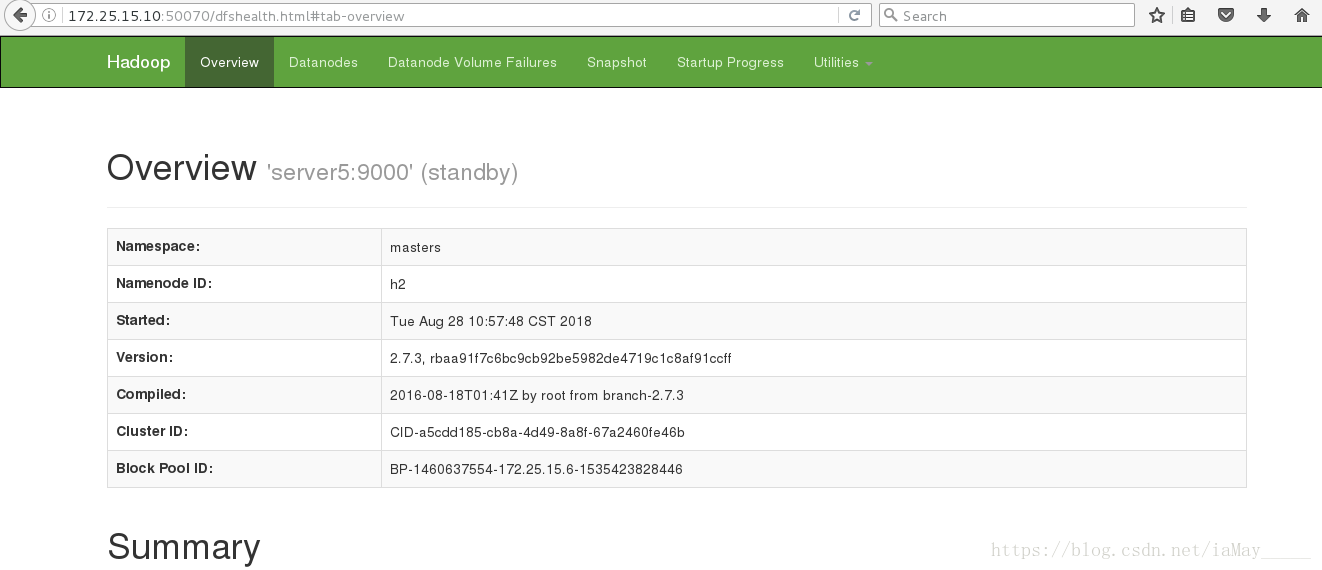Select the Namespace value 'masters'
The height and width of the screenshot is (570, 1322).
coord(415,247)
